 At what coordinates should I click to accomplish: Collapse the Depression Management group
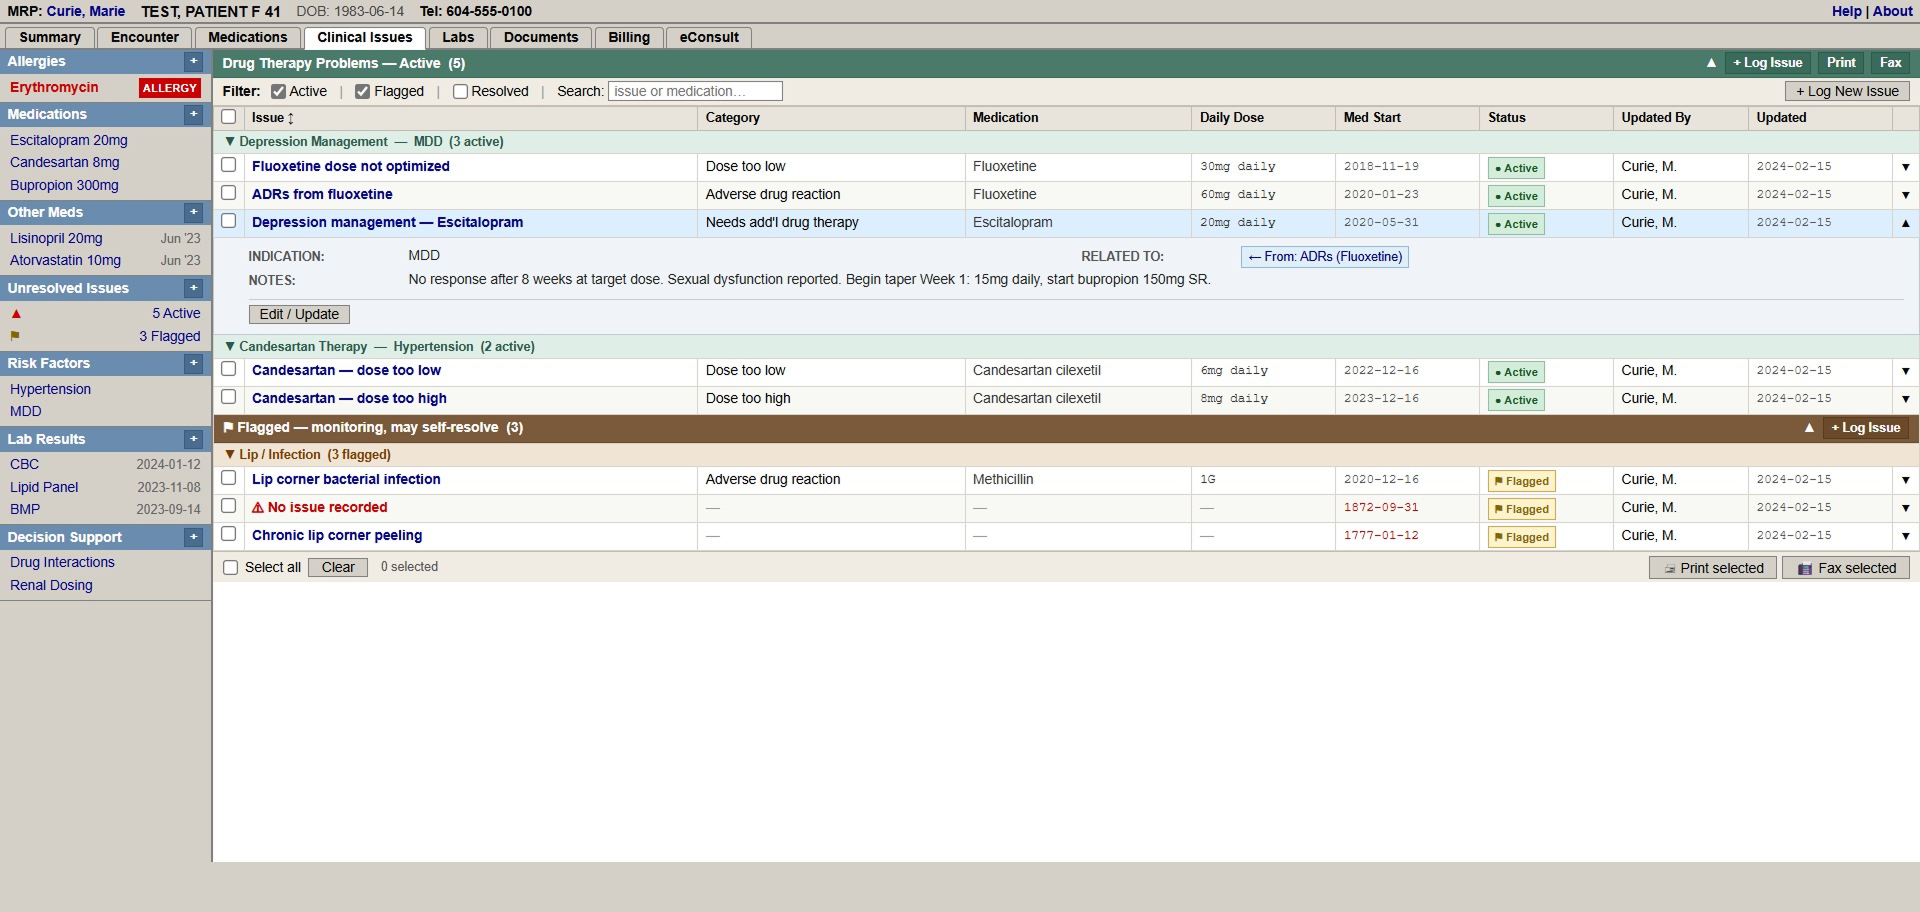230,142
